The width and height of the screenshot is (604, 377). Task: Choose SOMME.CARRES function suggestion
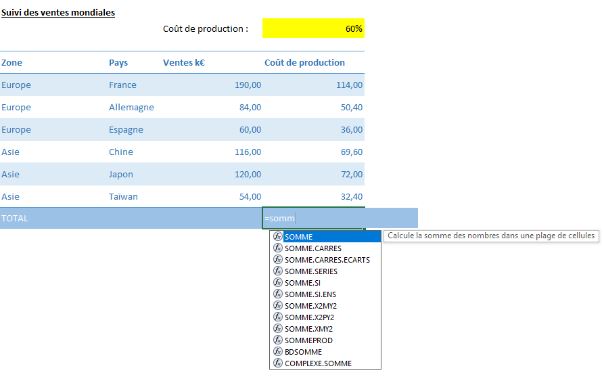pos(325,248)
